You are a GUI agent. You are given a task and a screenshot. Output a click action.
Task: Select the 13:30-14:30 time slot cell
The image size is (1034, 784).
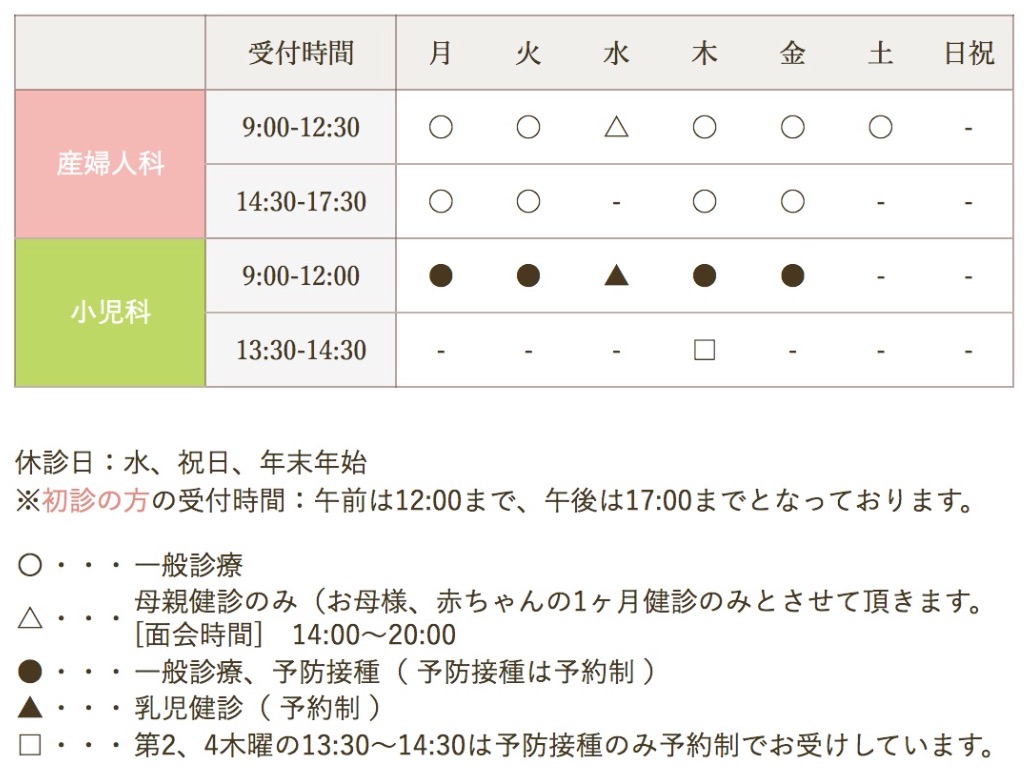301,350
